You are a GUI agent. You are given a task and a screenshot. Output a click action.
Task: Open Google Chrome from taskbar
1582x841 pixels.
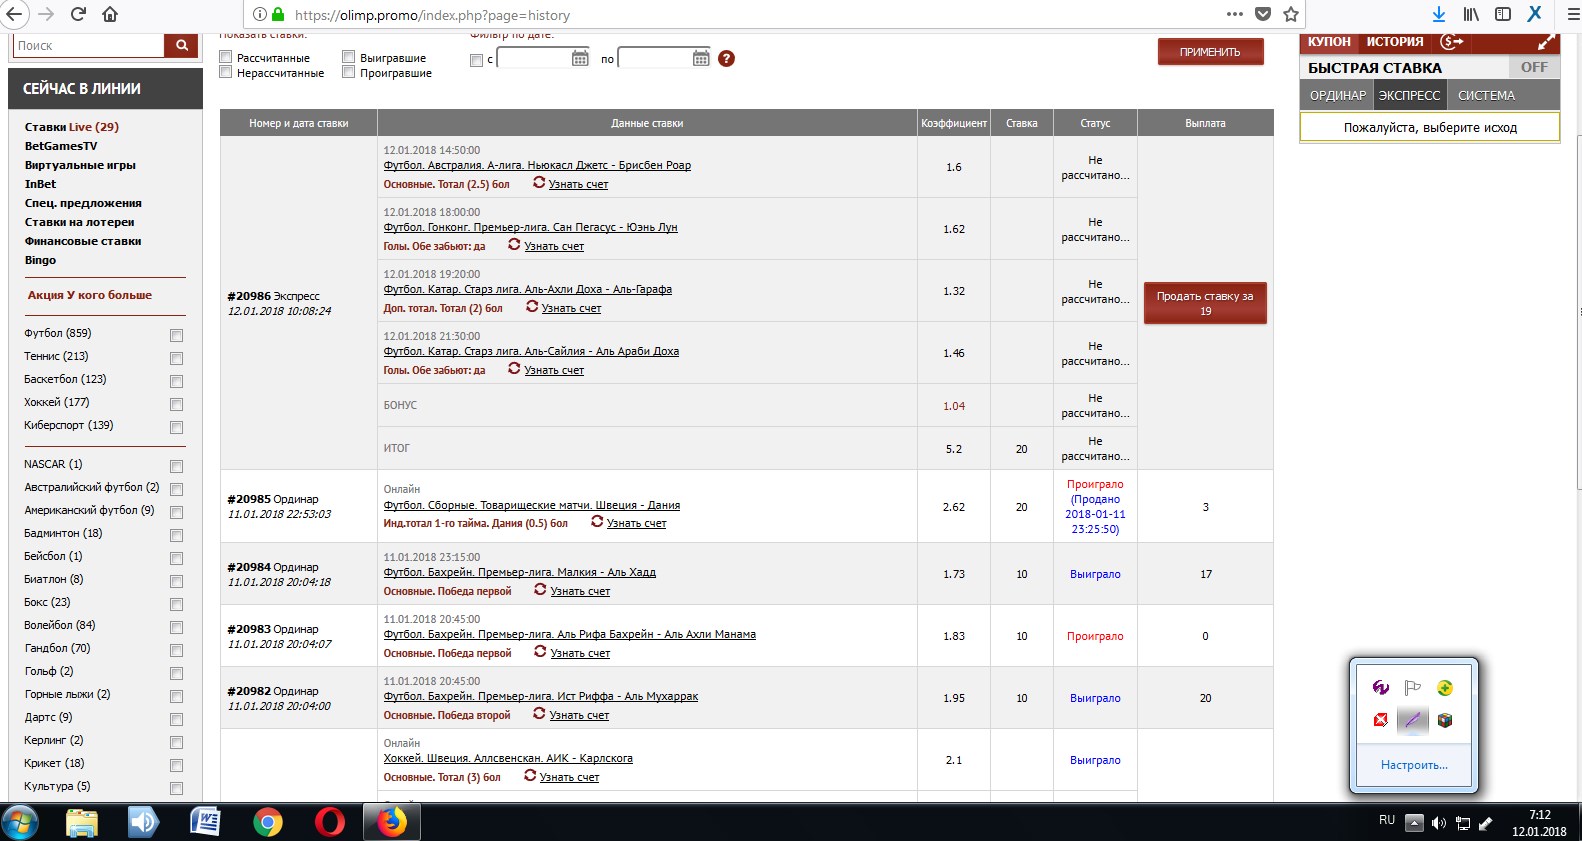267,822
